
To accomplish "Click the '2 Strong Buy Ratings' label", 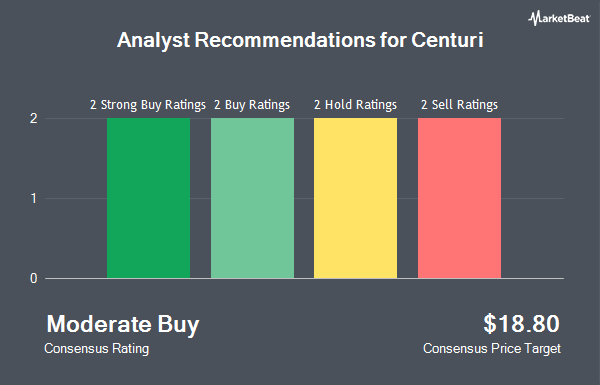I will point(148,105).
